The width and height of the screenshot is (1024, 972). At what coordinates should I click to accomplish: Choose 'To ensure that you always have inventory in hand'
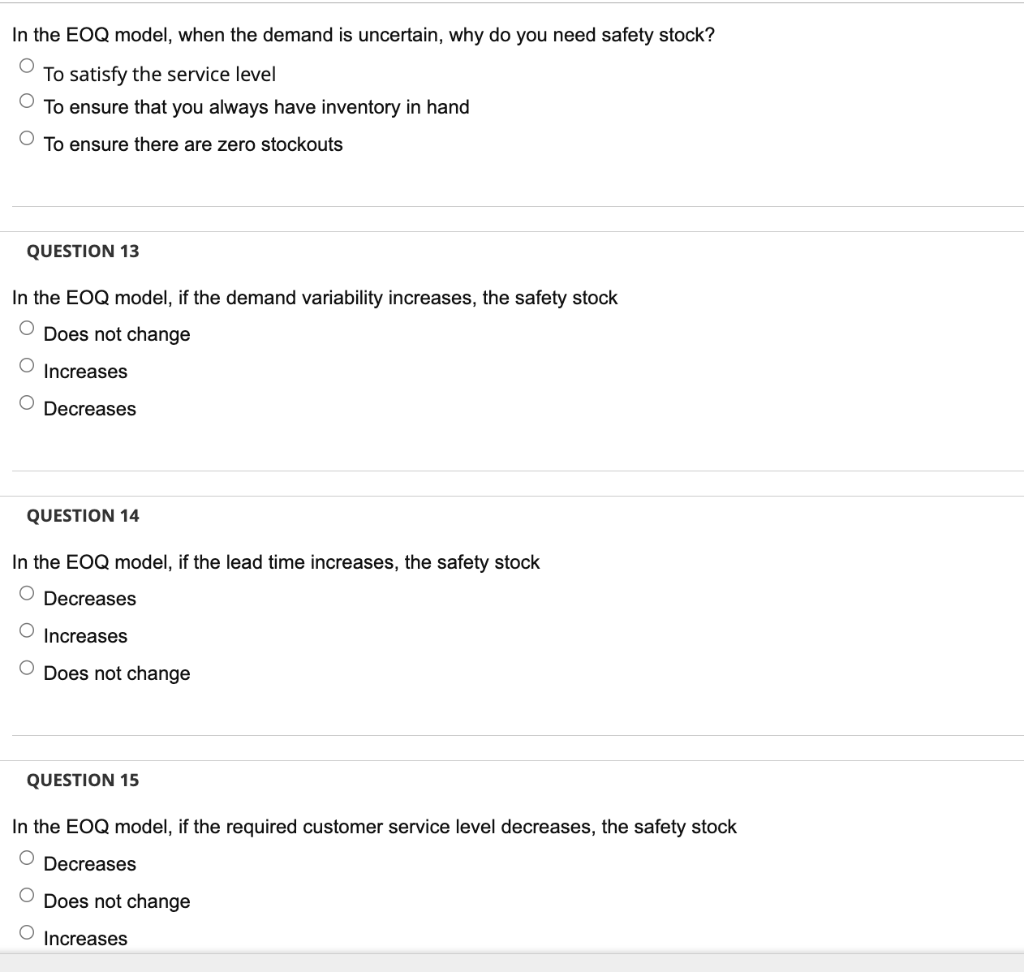[26, 101]
